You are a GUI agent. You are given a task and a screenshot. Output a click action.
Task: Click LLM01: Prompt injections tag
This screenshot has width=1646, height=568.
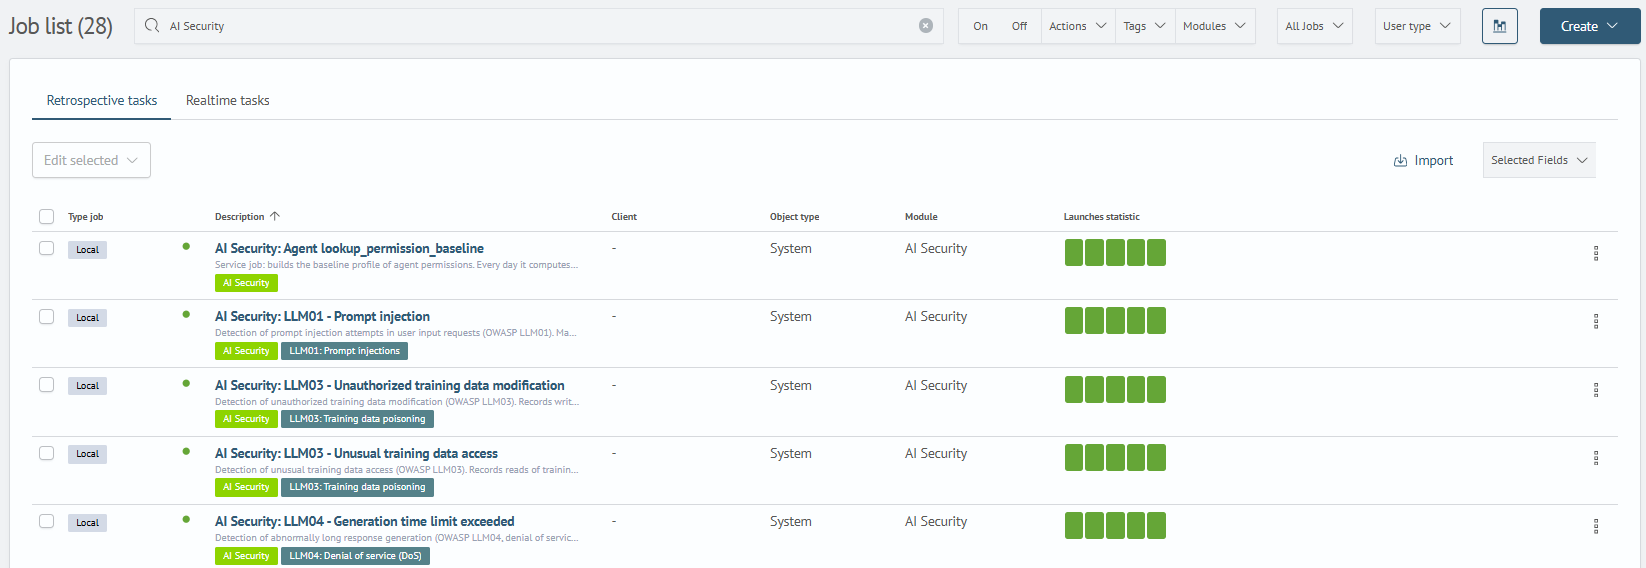pos(344,351)
